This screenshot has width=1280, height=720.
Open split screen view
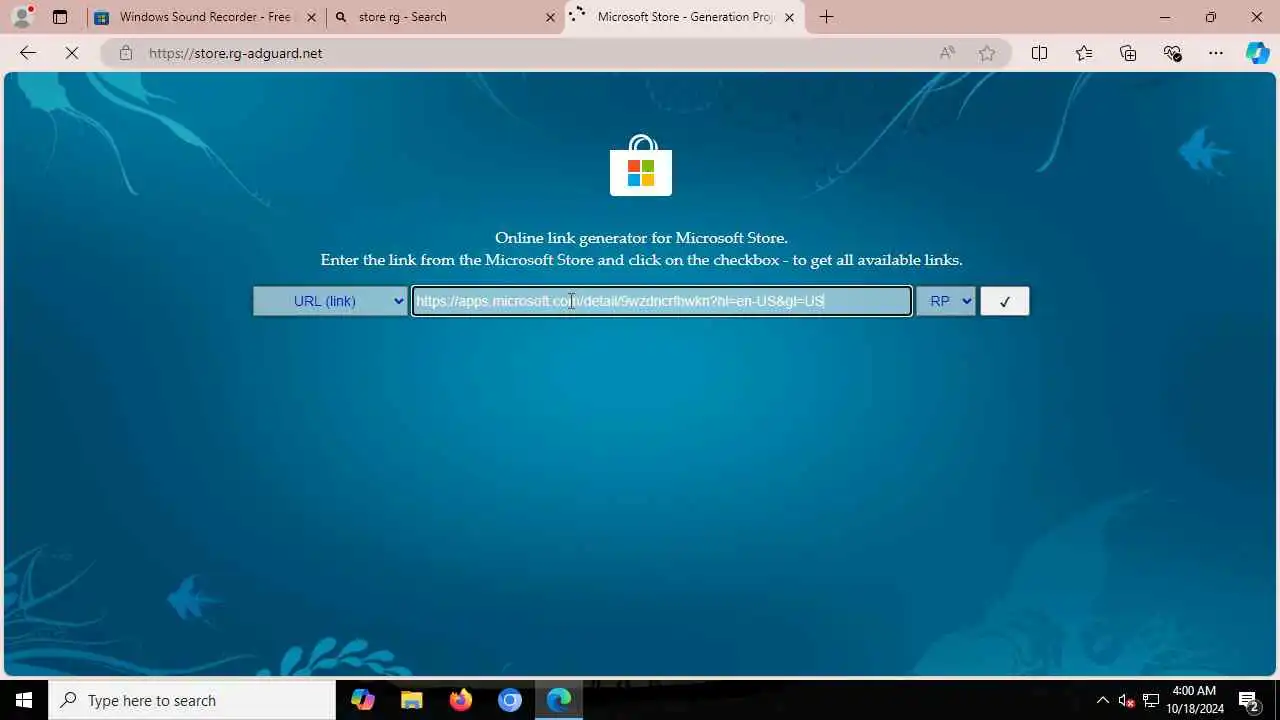(1039, 53)
